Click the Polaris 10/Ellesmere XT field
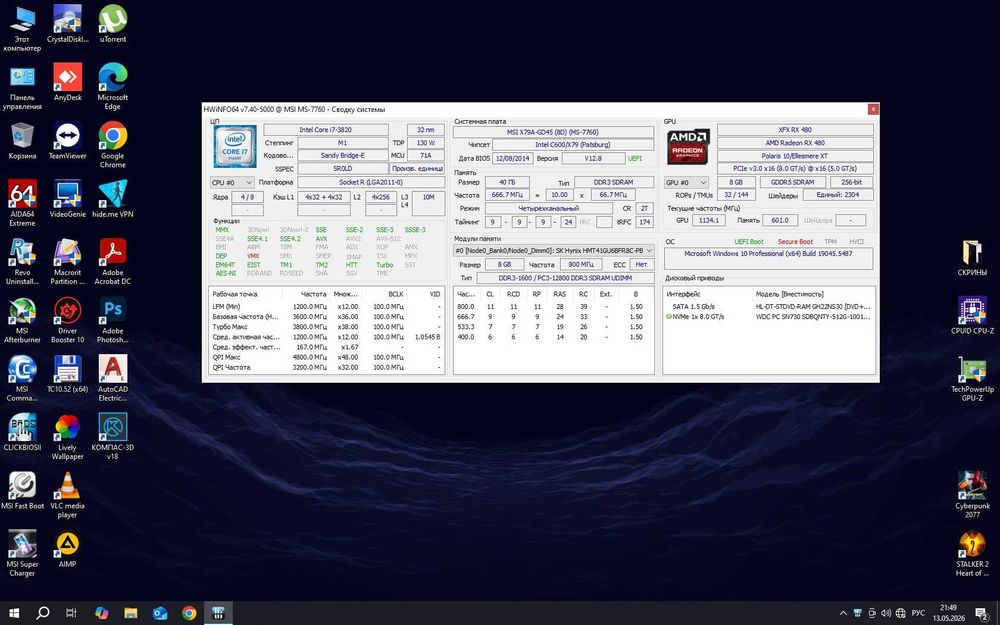 795,156
